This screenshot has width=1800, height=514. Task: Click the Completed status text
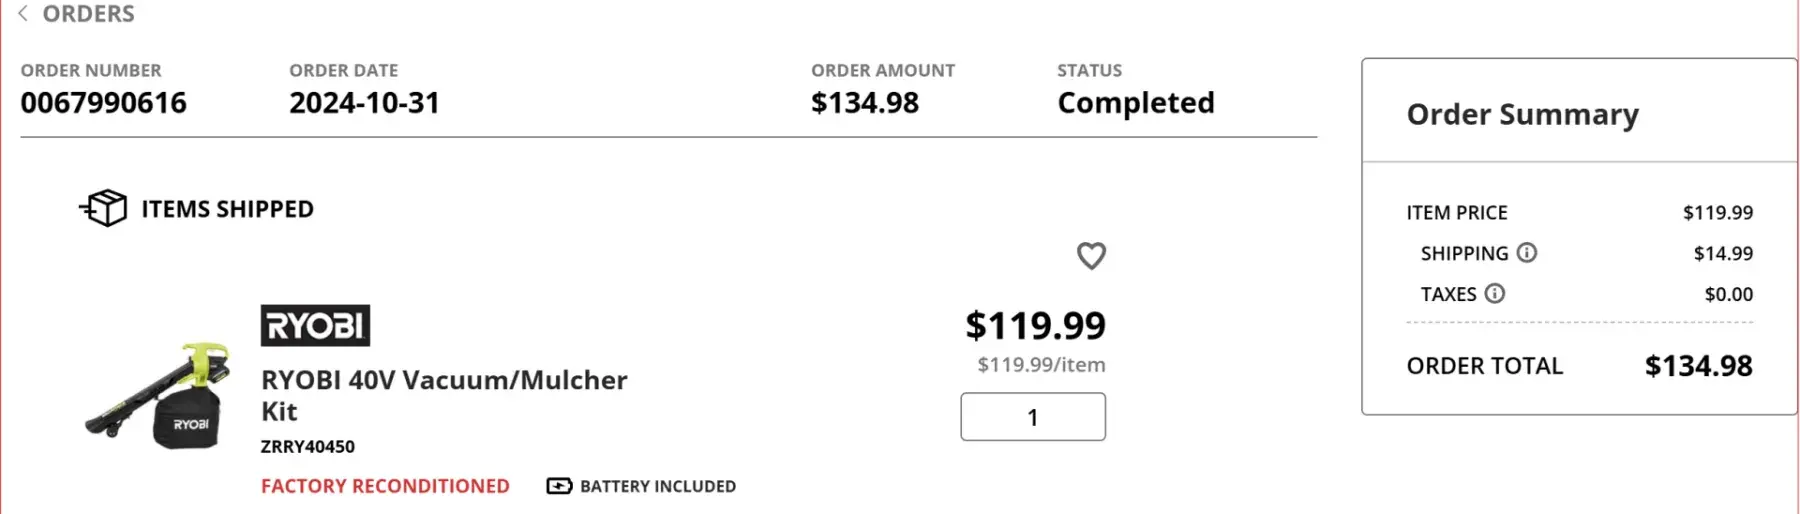coord(1136,103)
